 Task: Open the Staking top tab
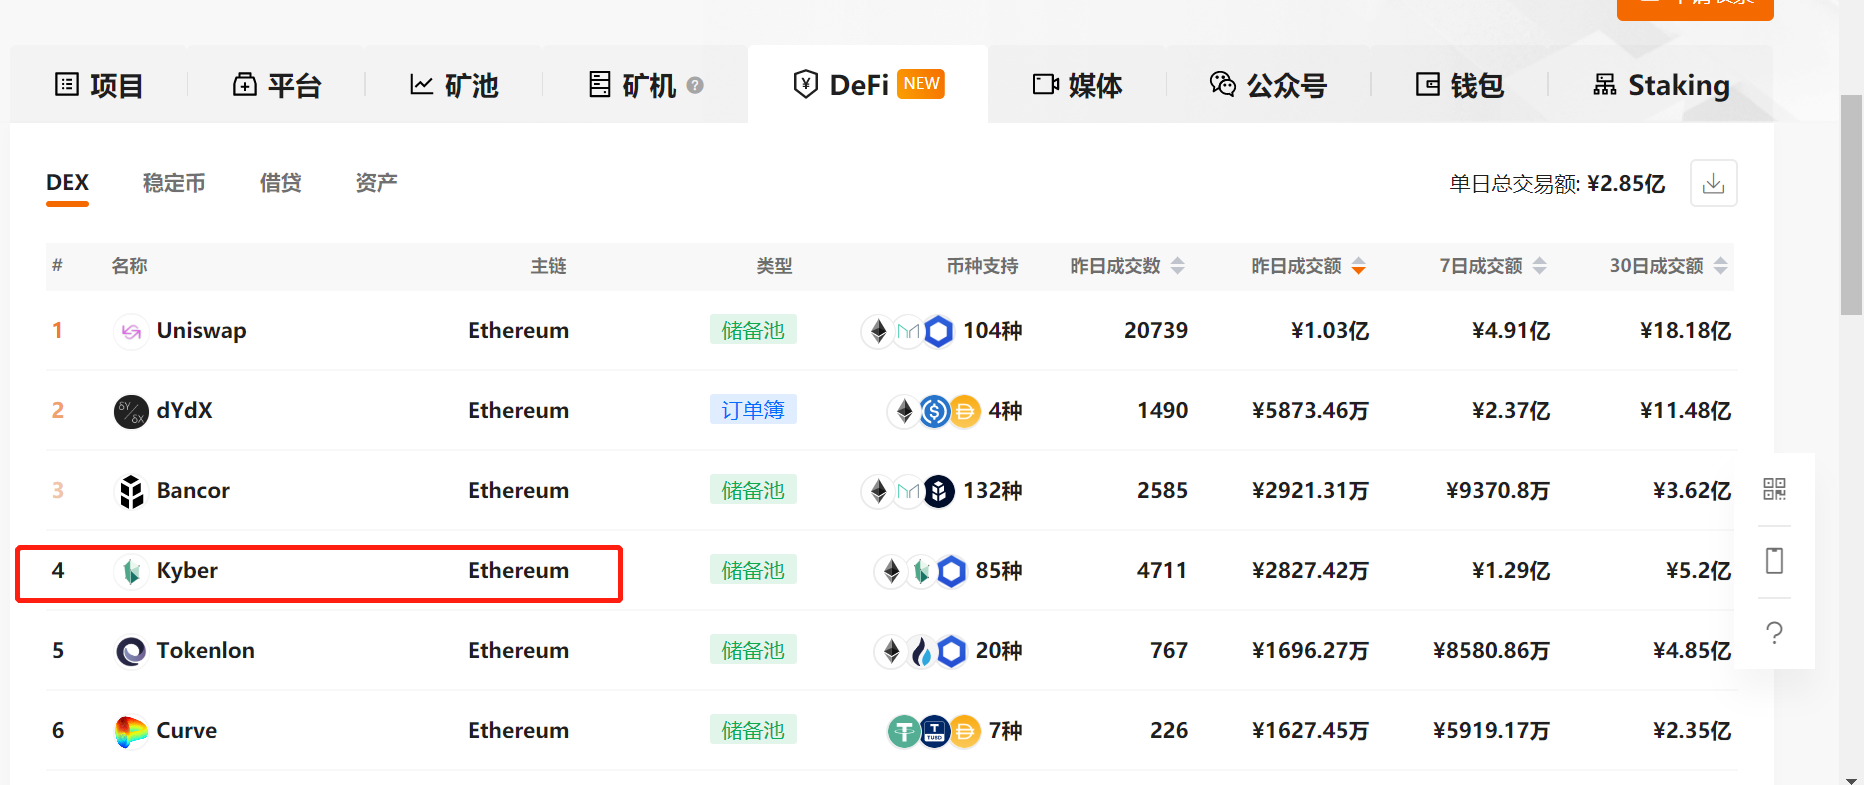click(x=1661, y=86)
